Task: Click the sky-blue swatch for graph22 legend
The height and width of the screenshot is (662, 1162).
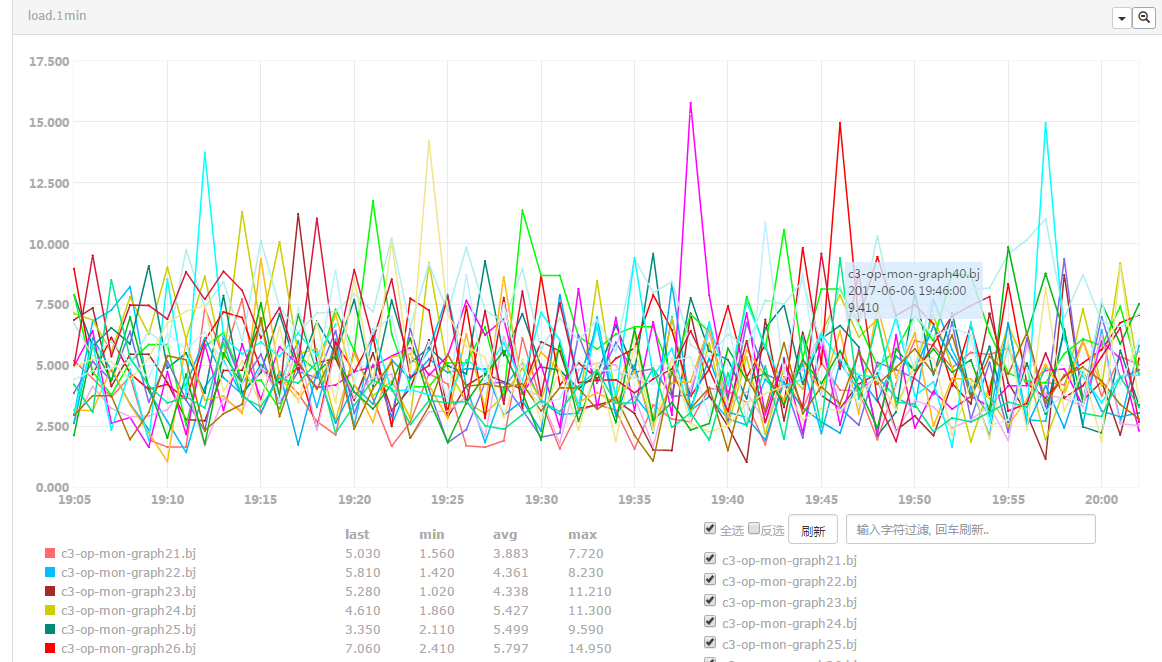Action: click(x=50, y=572)
